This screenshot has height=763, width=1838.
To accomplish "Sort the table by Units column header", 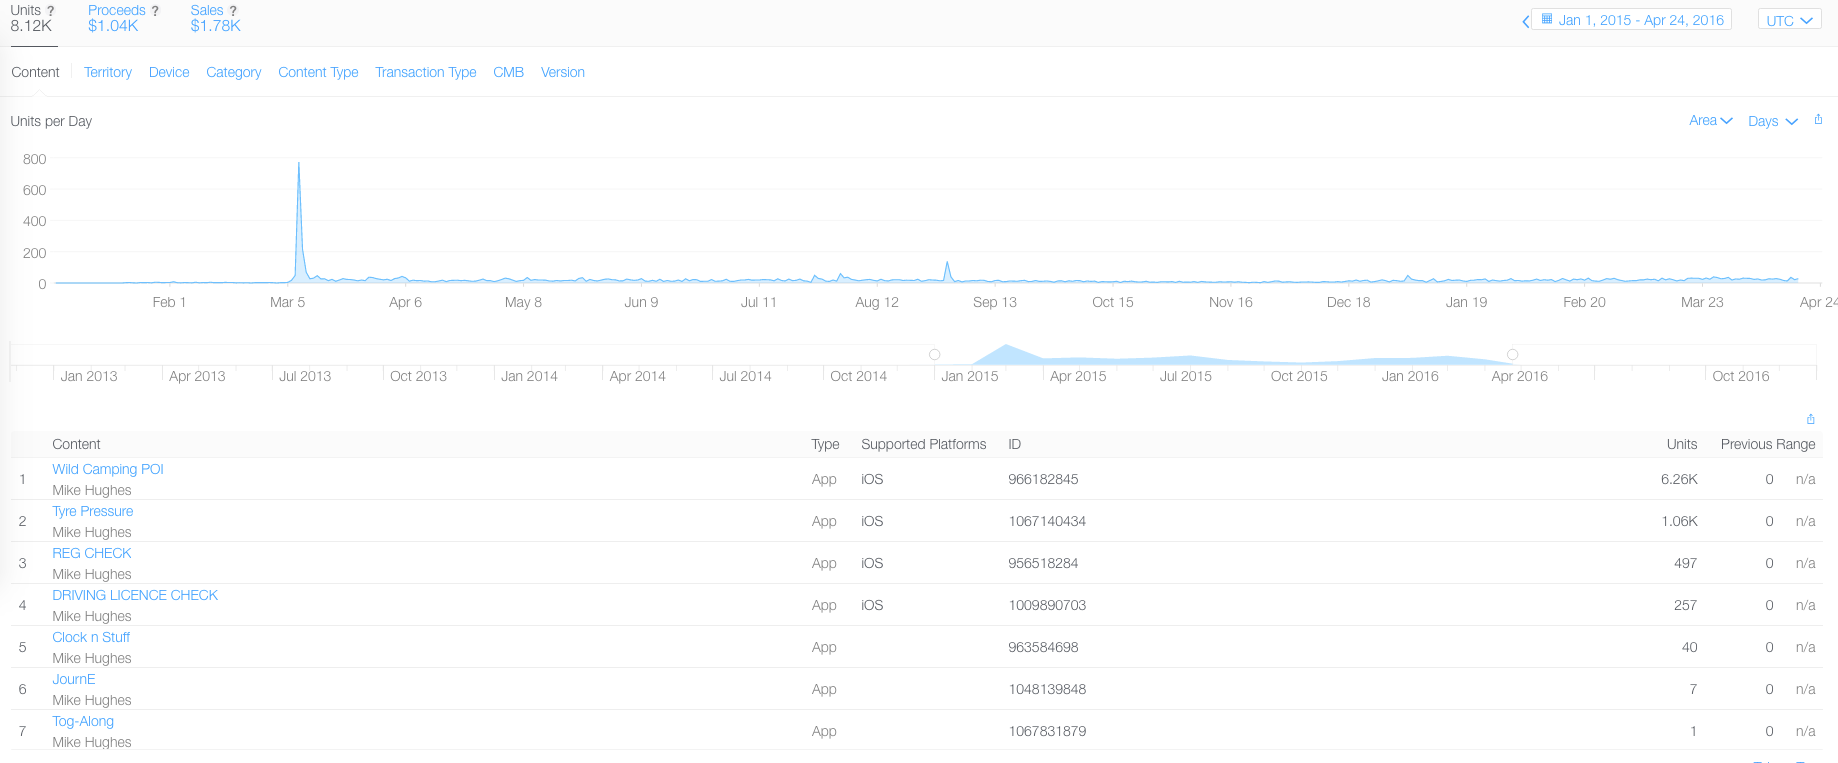I will pyautogui.click(x=1682, y=444).
